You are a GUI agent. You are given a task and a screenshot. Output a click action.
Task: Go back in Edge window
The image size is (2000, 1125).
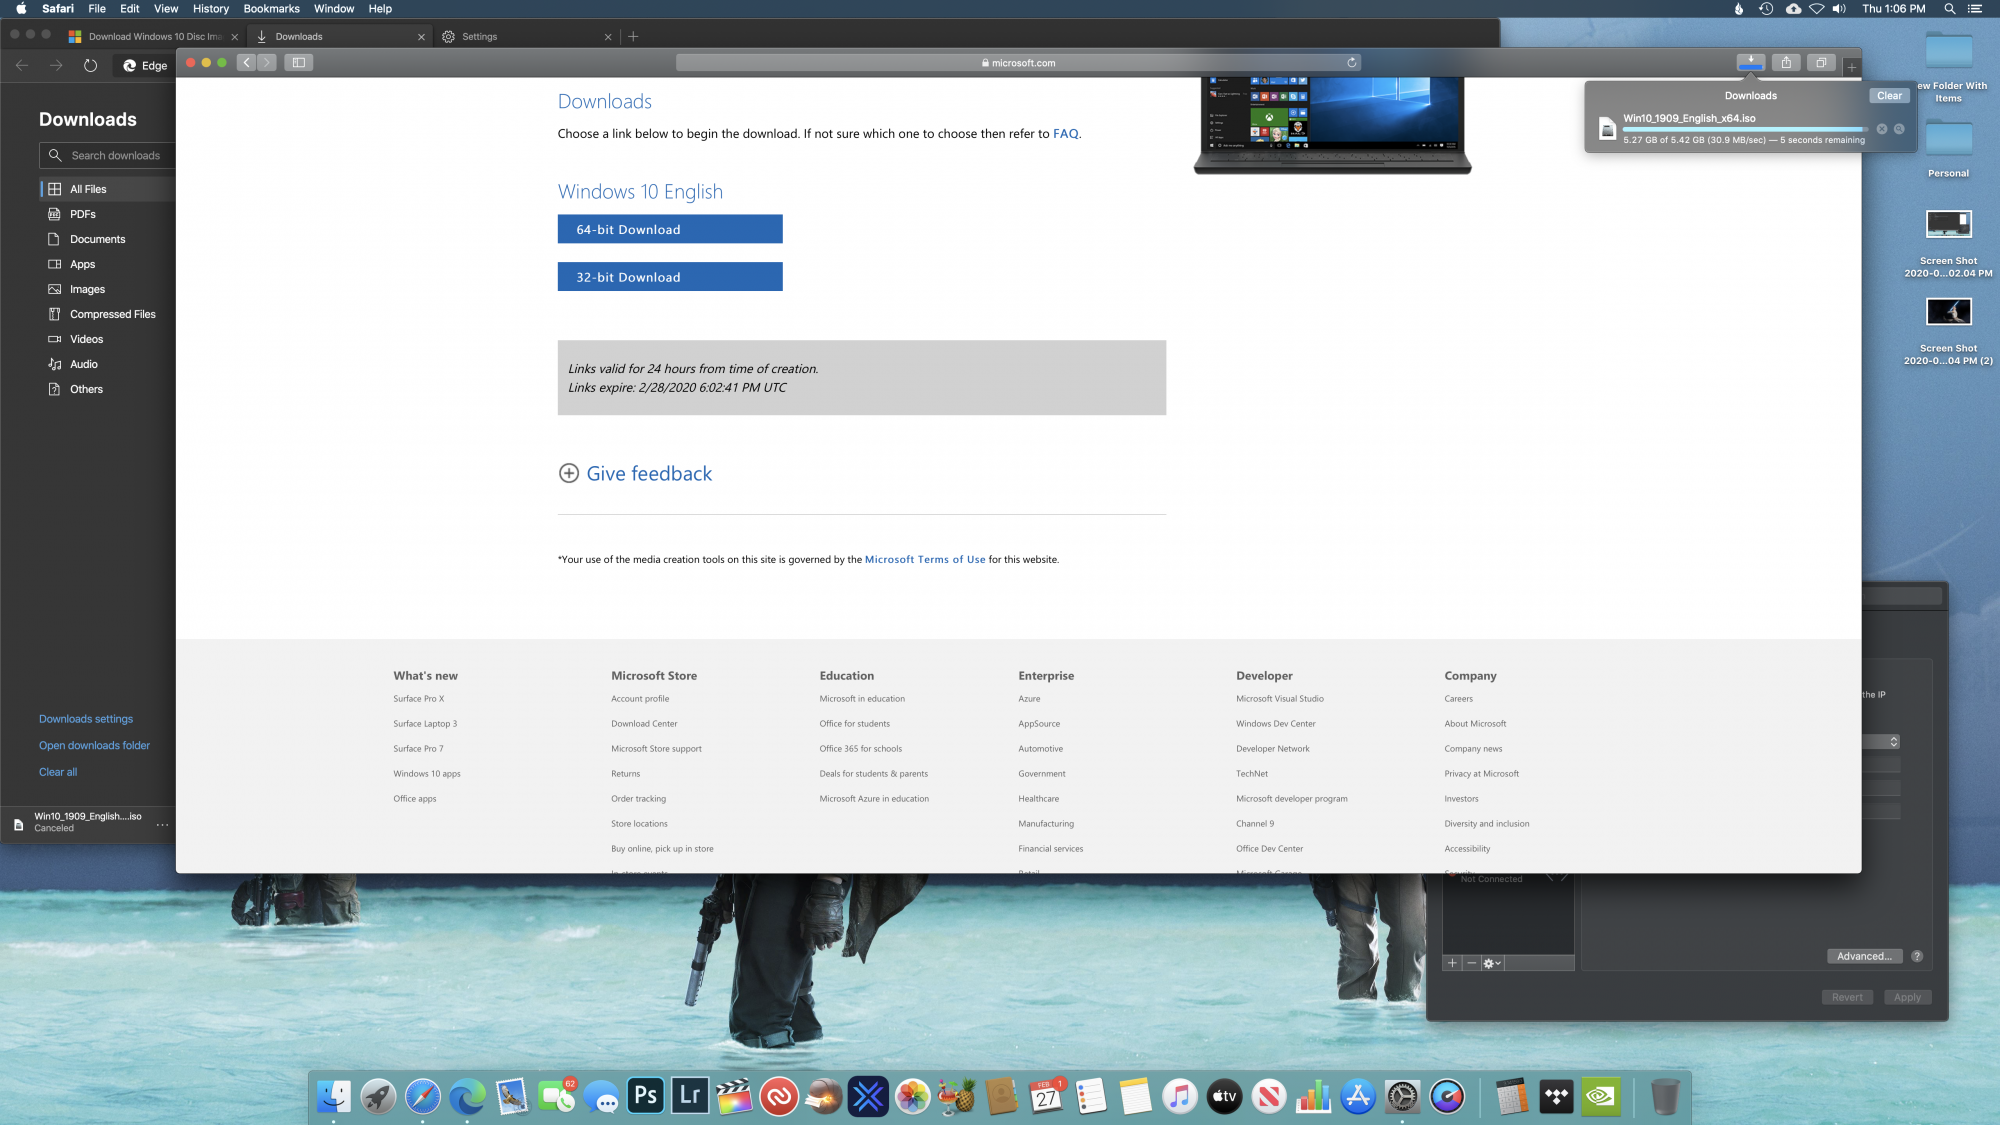tap(22, 65)
